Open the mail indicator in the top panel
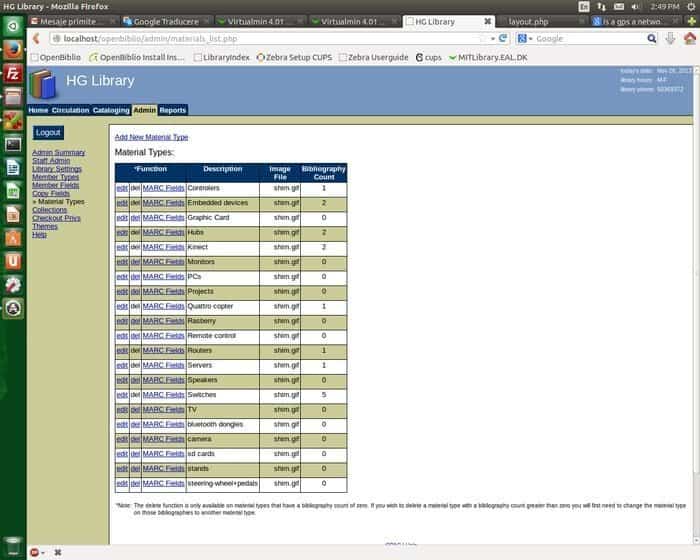Viewport: 700px width, 560px height. pyautogui.click(x=619, y=6)
